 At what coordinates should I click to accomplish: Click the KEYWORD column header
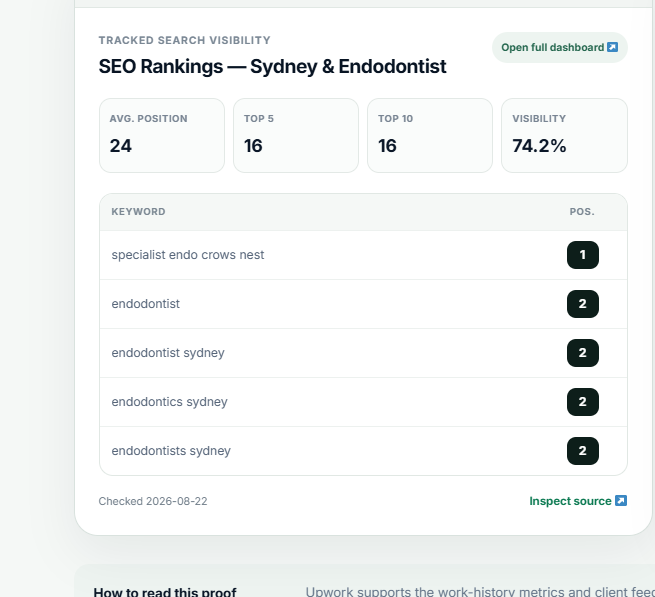(x=138, y=212)
